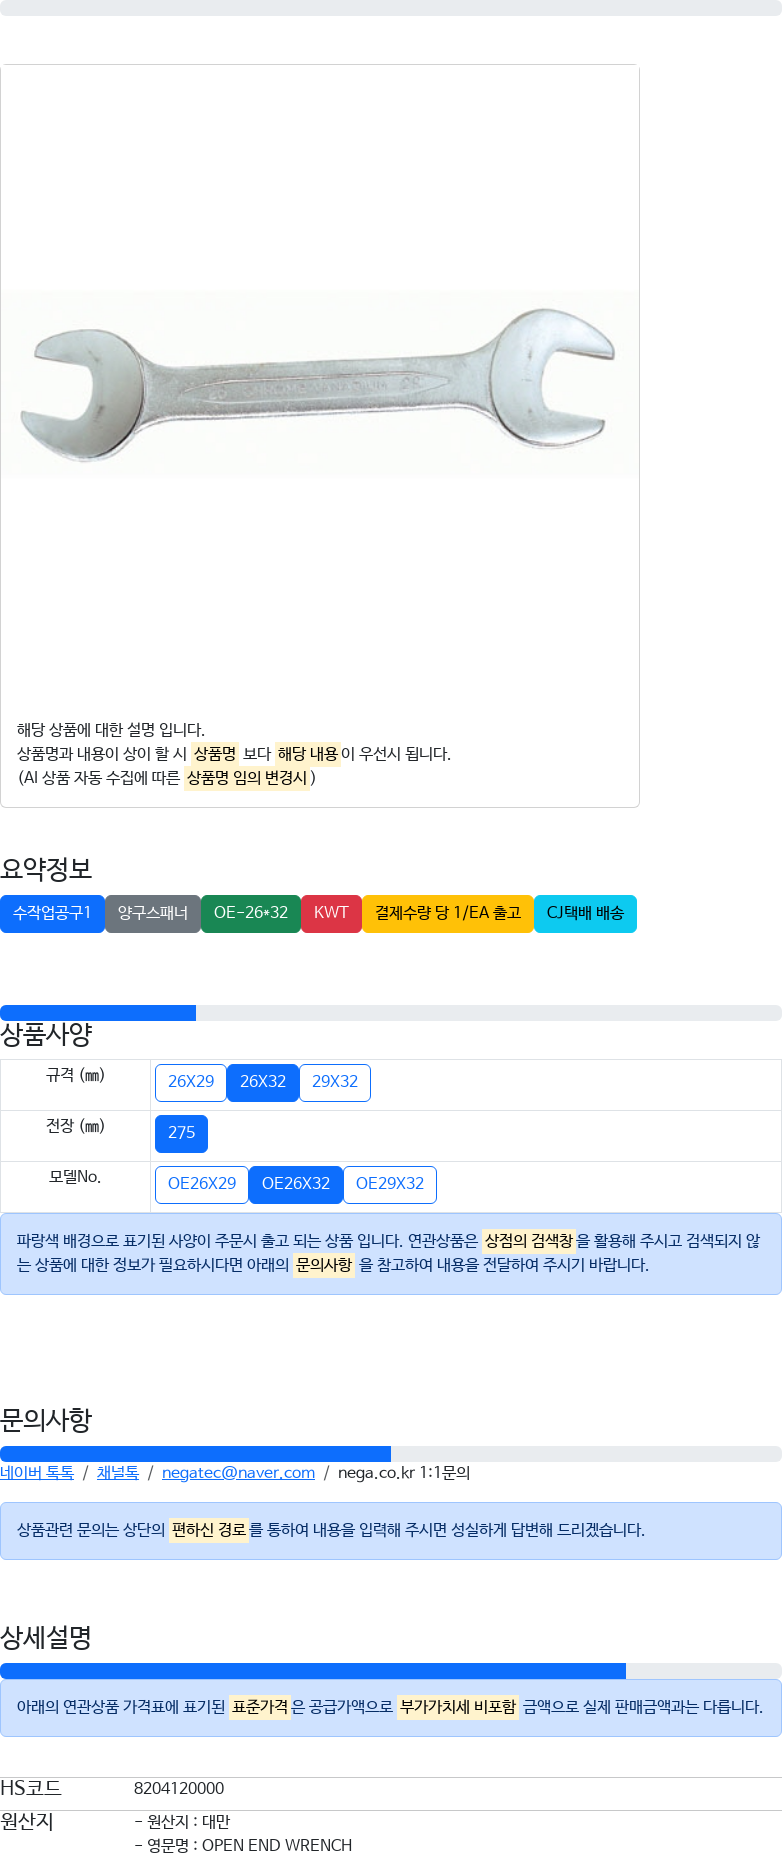Image resolution: width=782 pixels, height=1859 pixels.
Task: Open the 채널톡 link
Action: [x=118, y=1473]
